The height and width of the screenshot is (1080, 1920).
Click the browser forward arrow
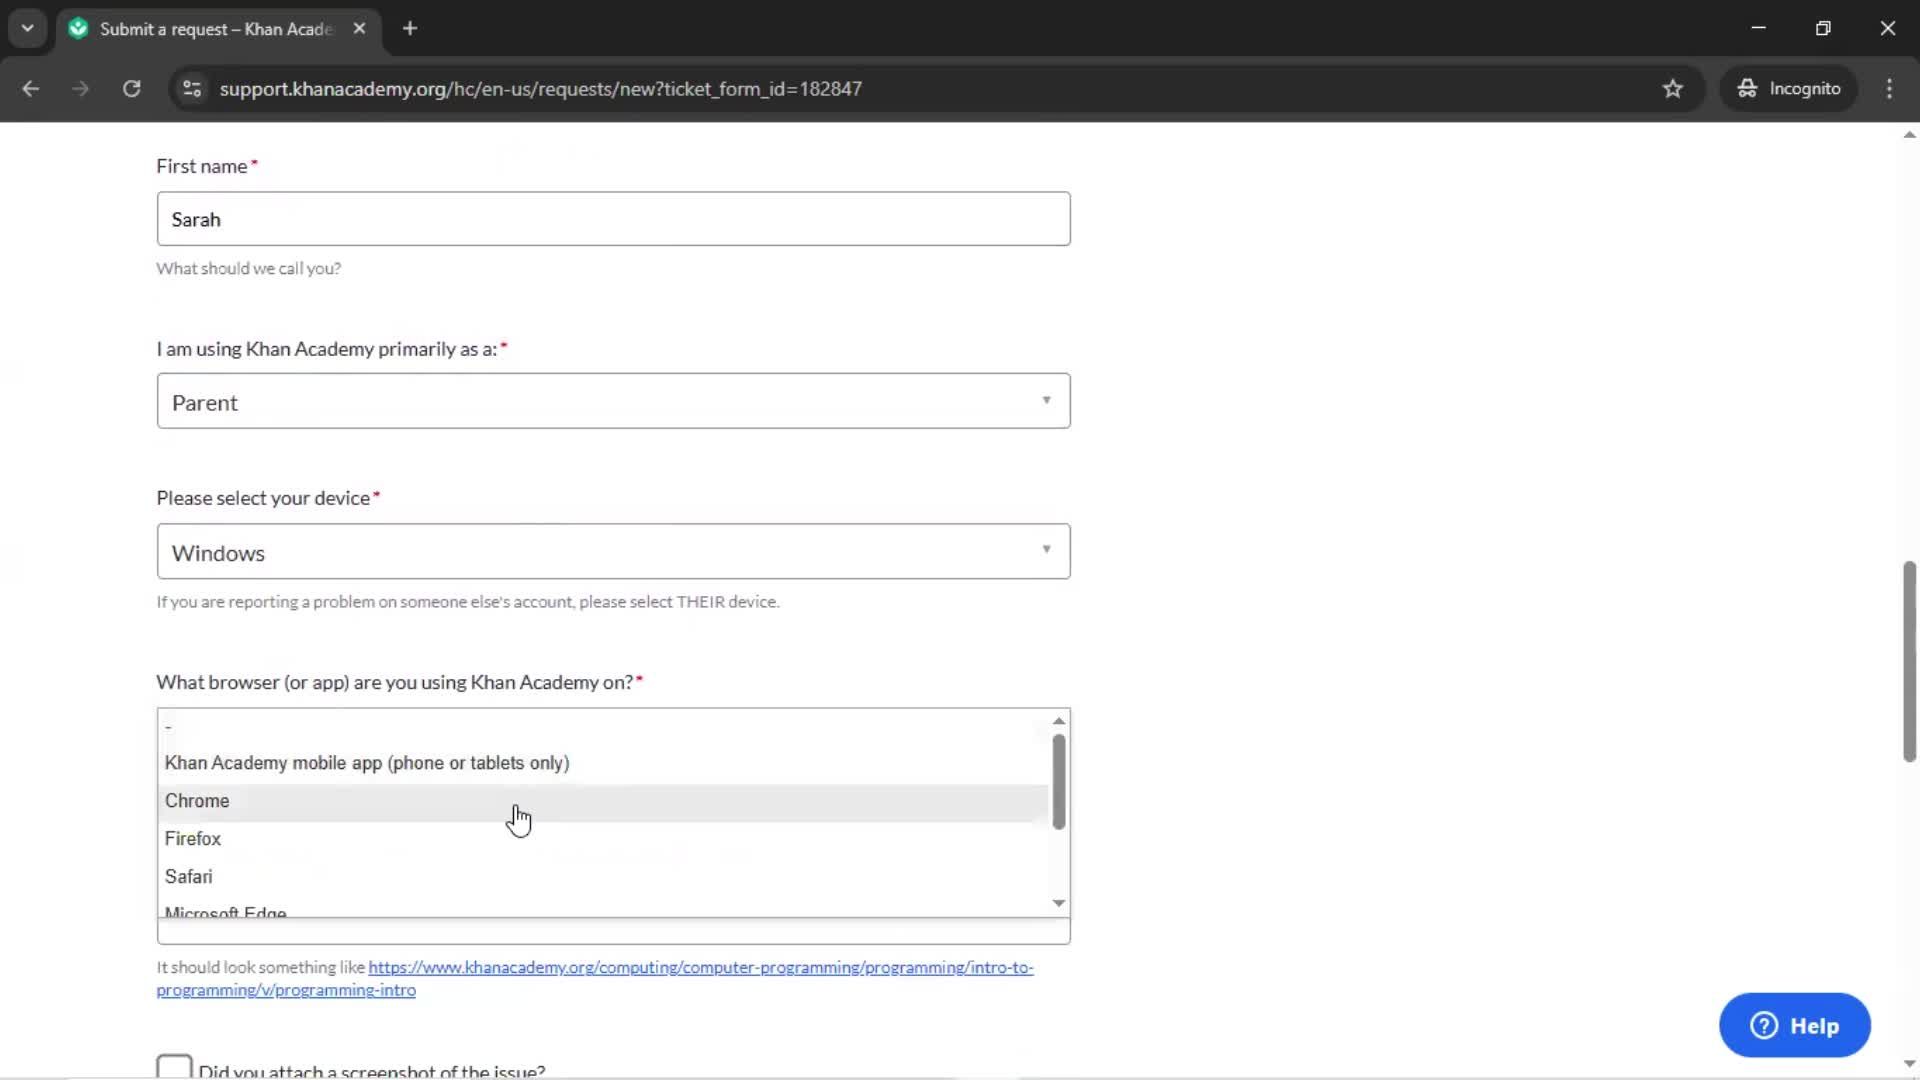click(x=80, y=88)
